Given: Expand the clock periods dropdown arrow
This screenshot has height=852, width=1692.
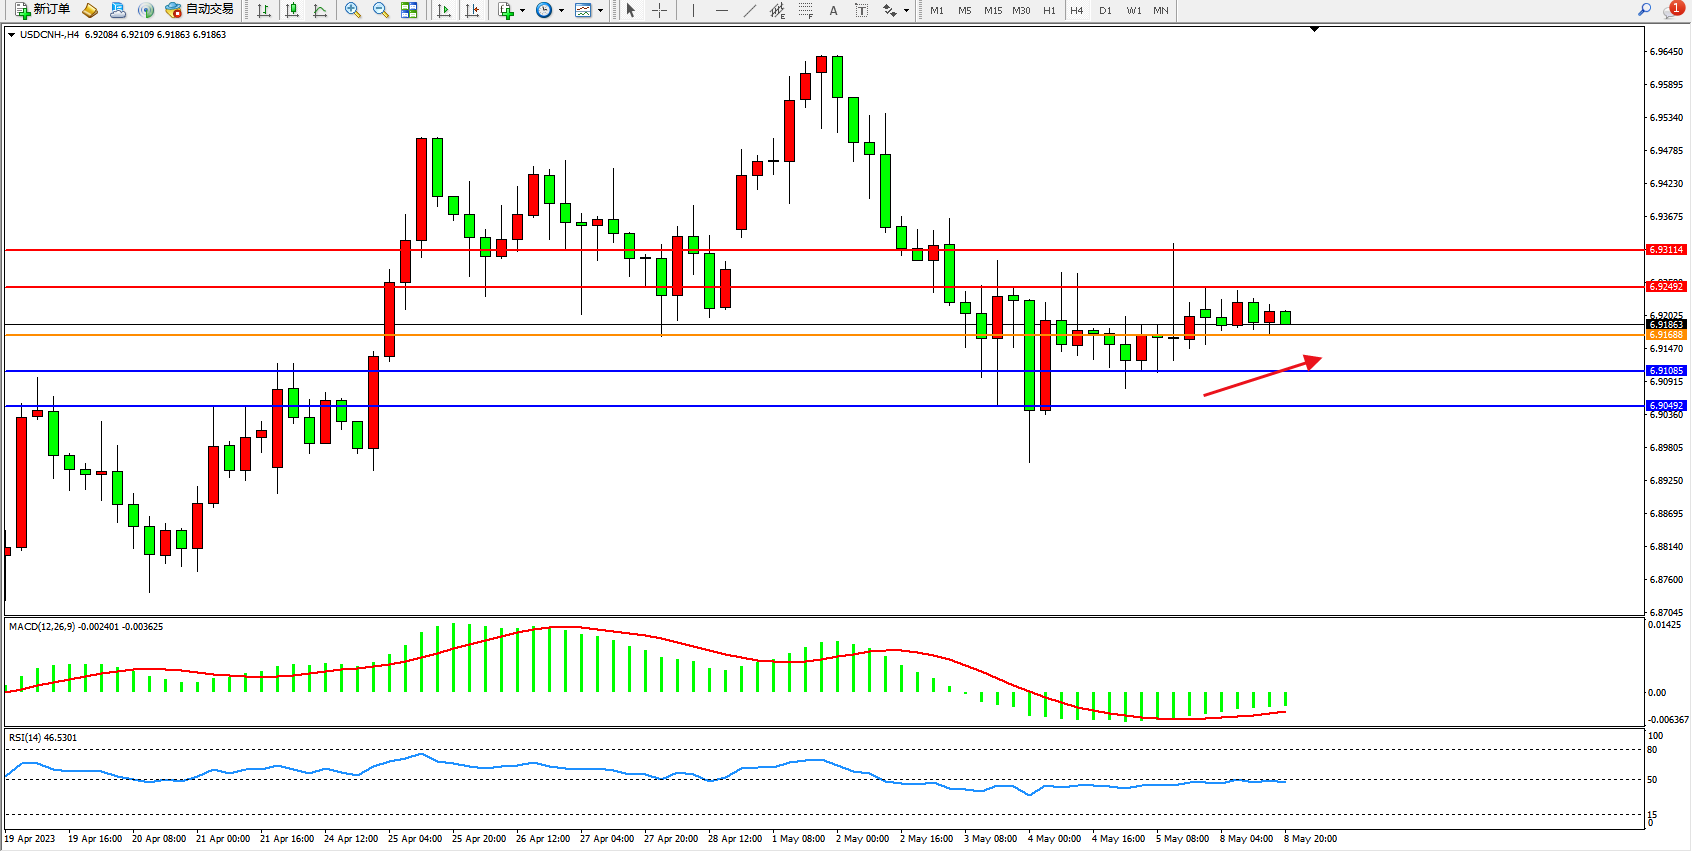Looking at the screenshot, I should [x=561, y=11].
